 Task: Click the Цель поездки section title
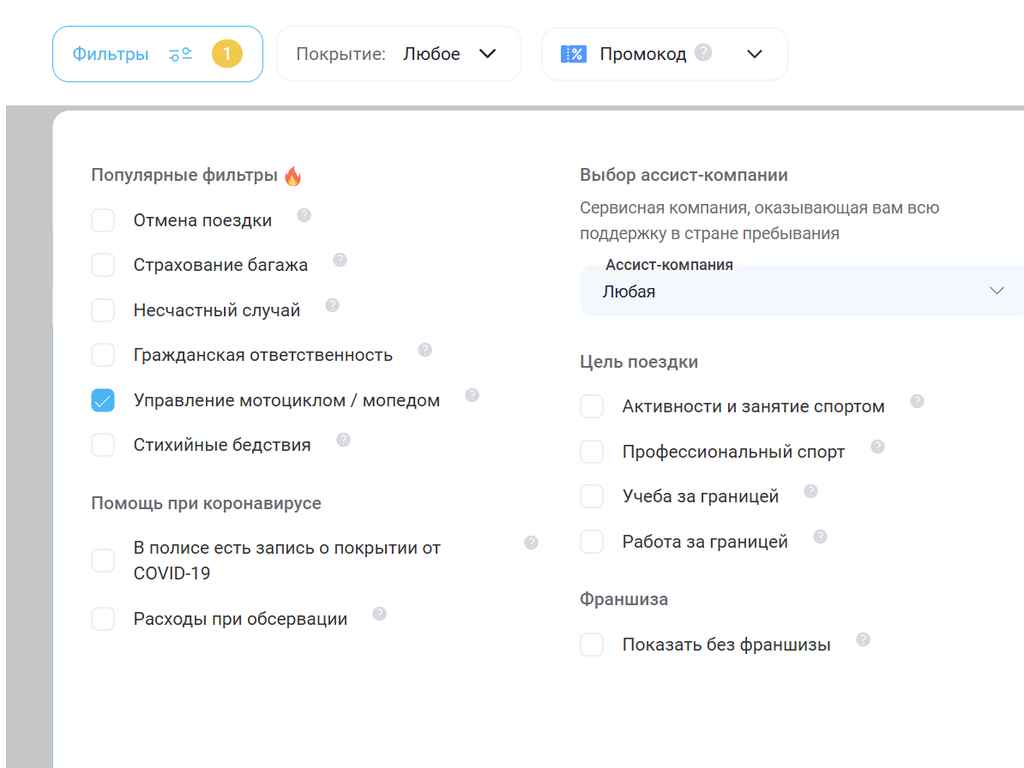pyautogui.click(x=639, y=362)
